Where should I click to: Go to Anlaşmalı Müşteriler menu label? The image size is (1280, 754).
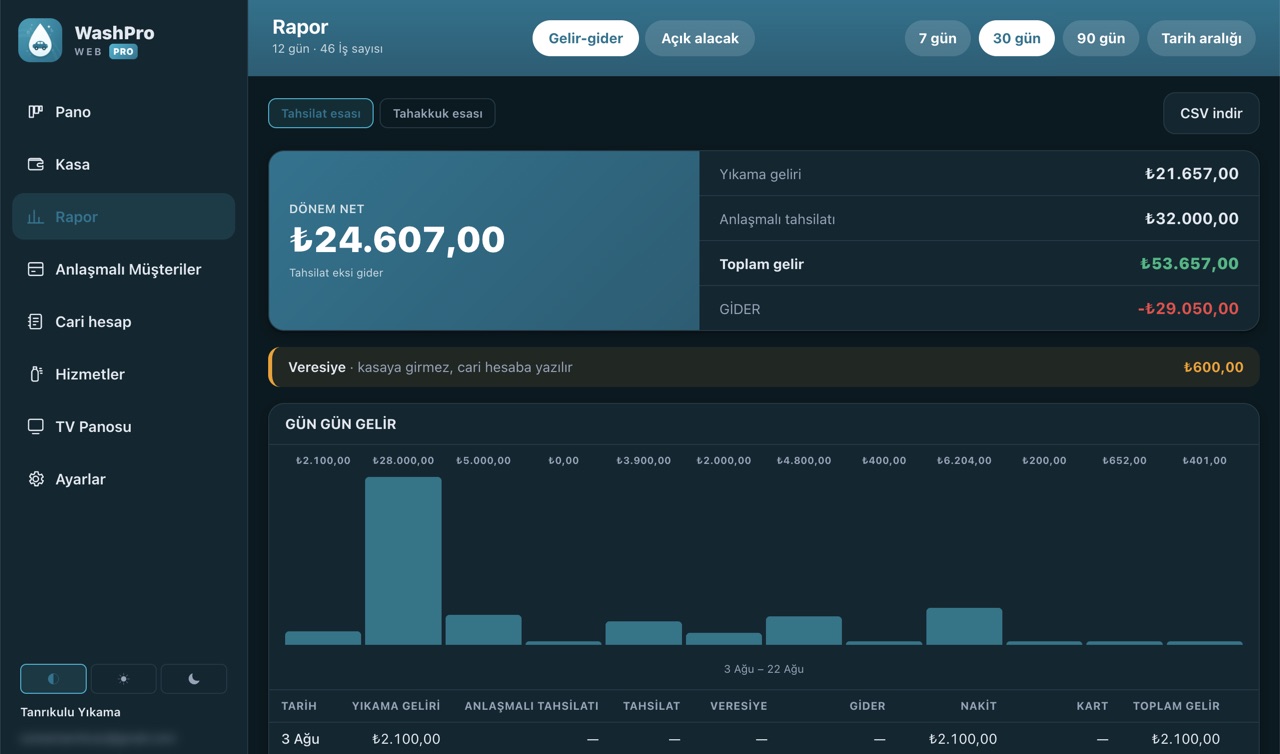coord(128,269)
